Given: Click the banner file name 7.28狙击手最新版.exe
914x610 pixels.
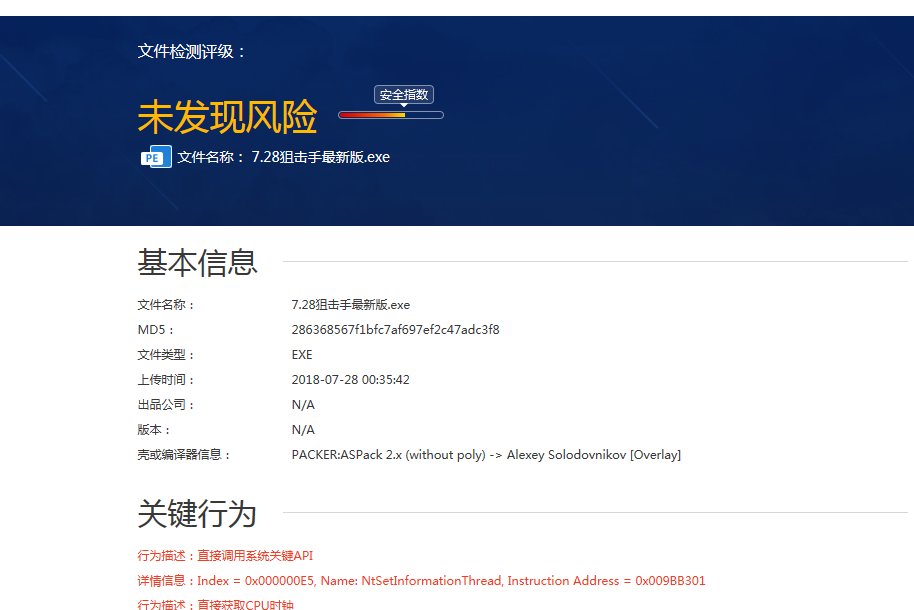Looking at the screenshot, I should pyautogui.click(x=321, y=157).
